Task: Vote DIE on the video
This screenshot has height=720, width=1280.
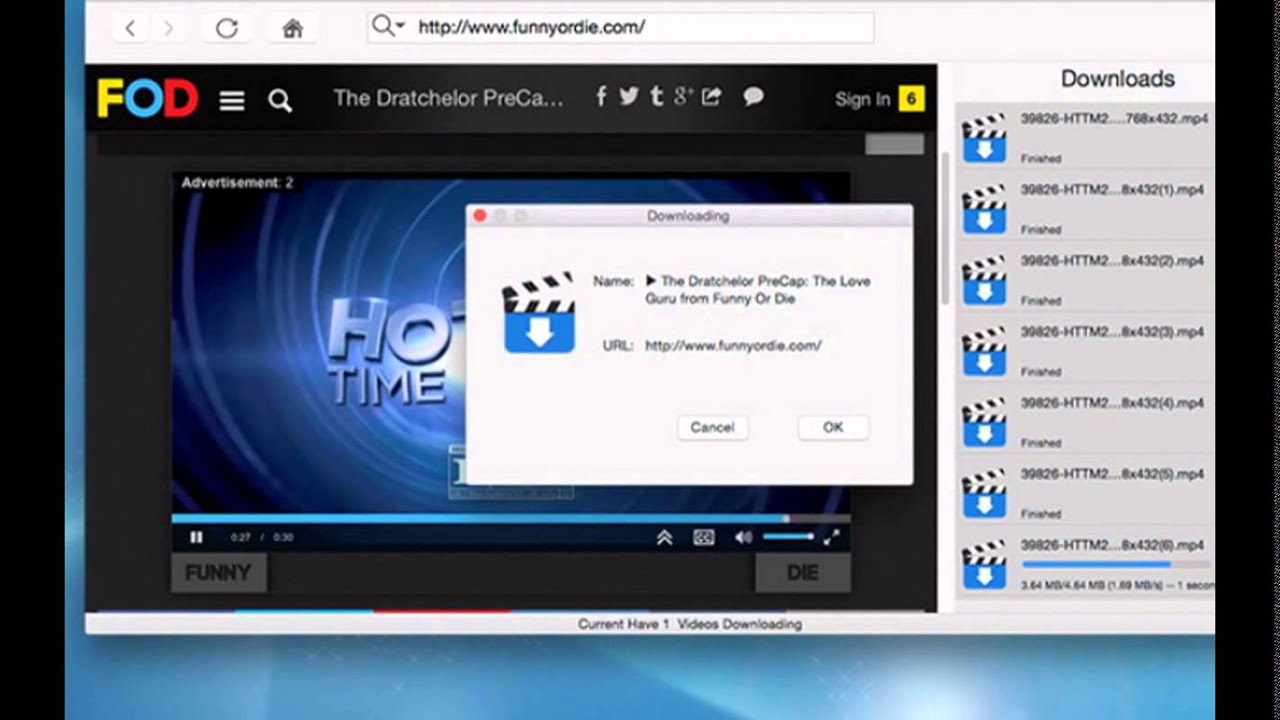Action: click(802, 573)
